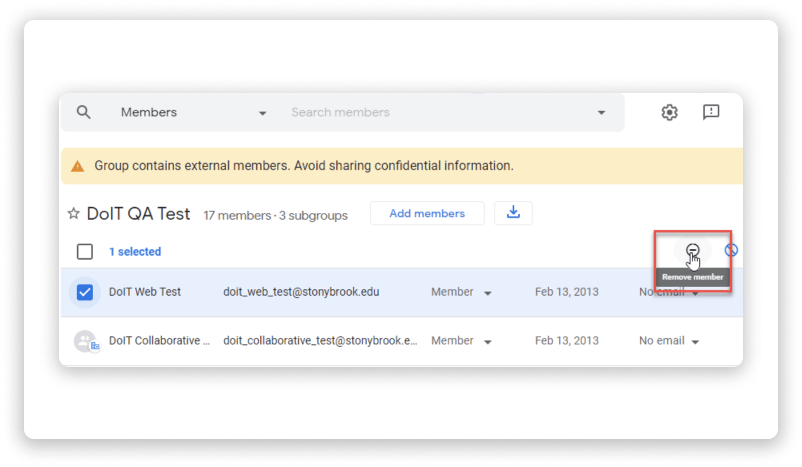Open the group settings gear

tap(670, 112)
